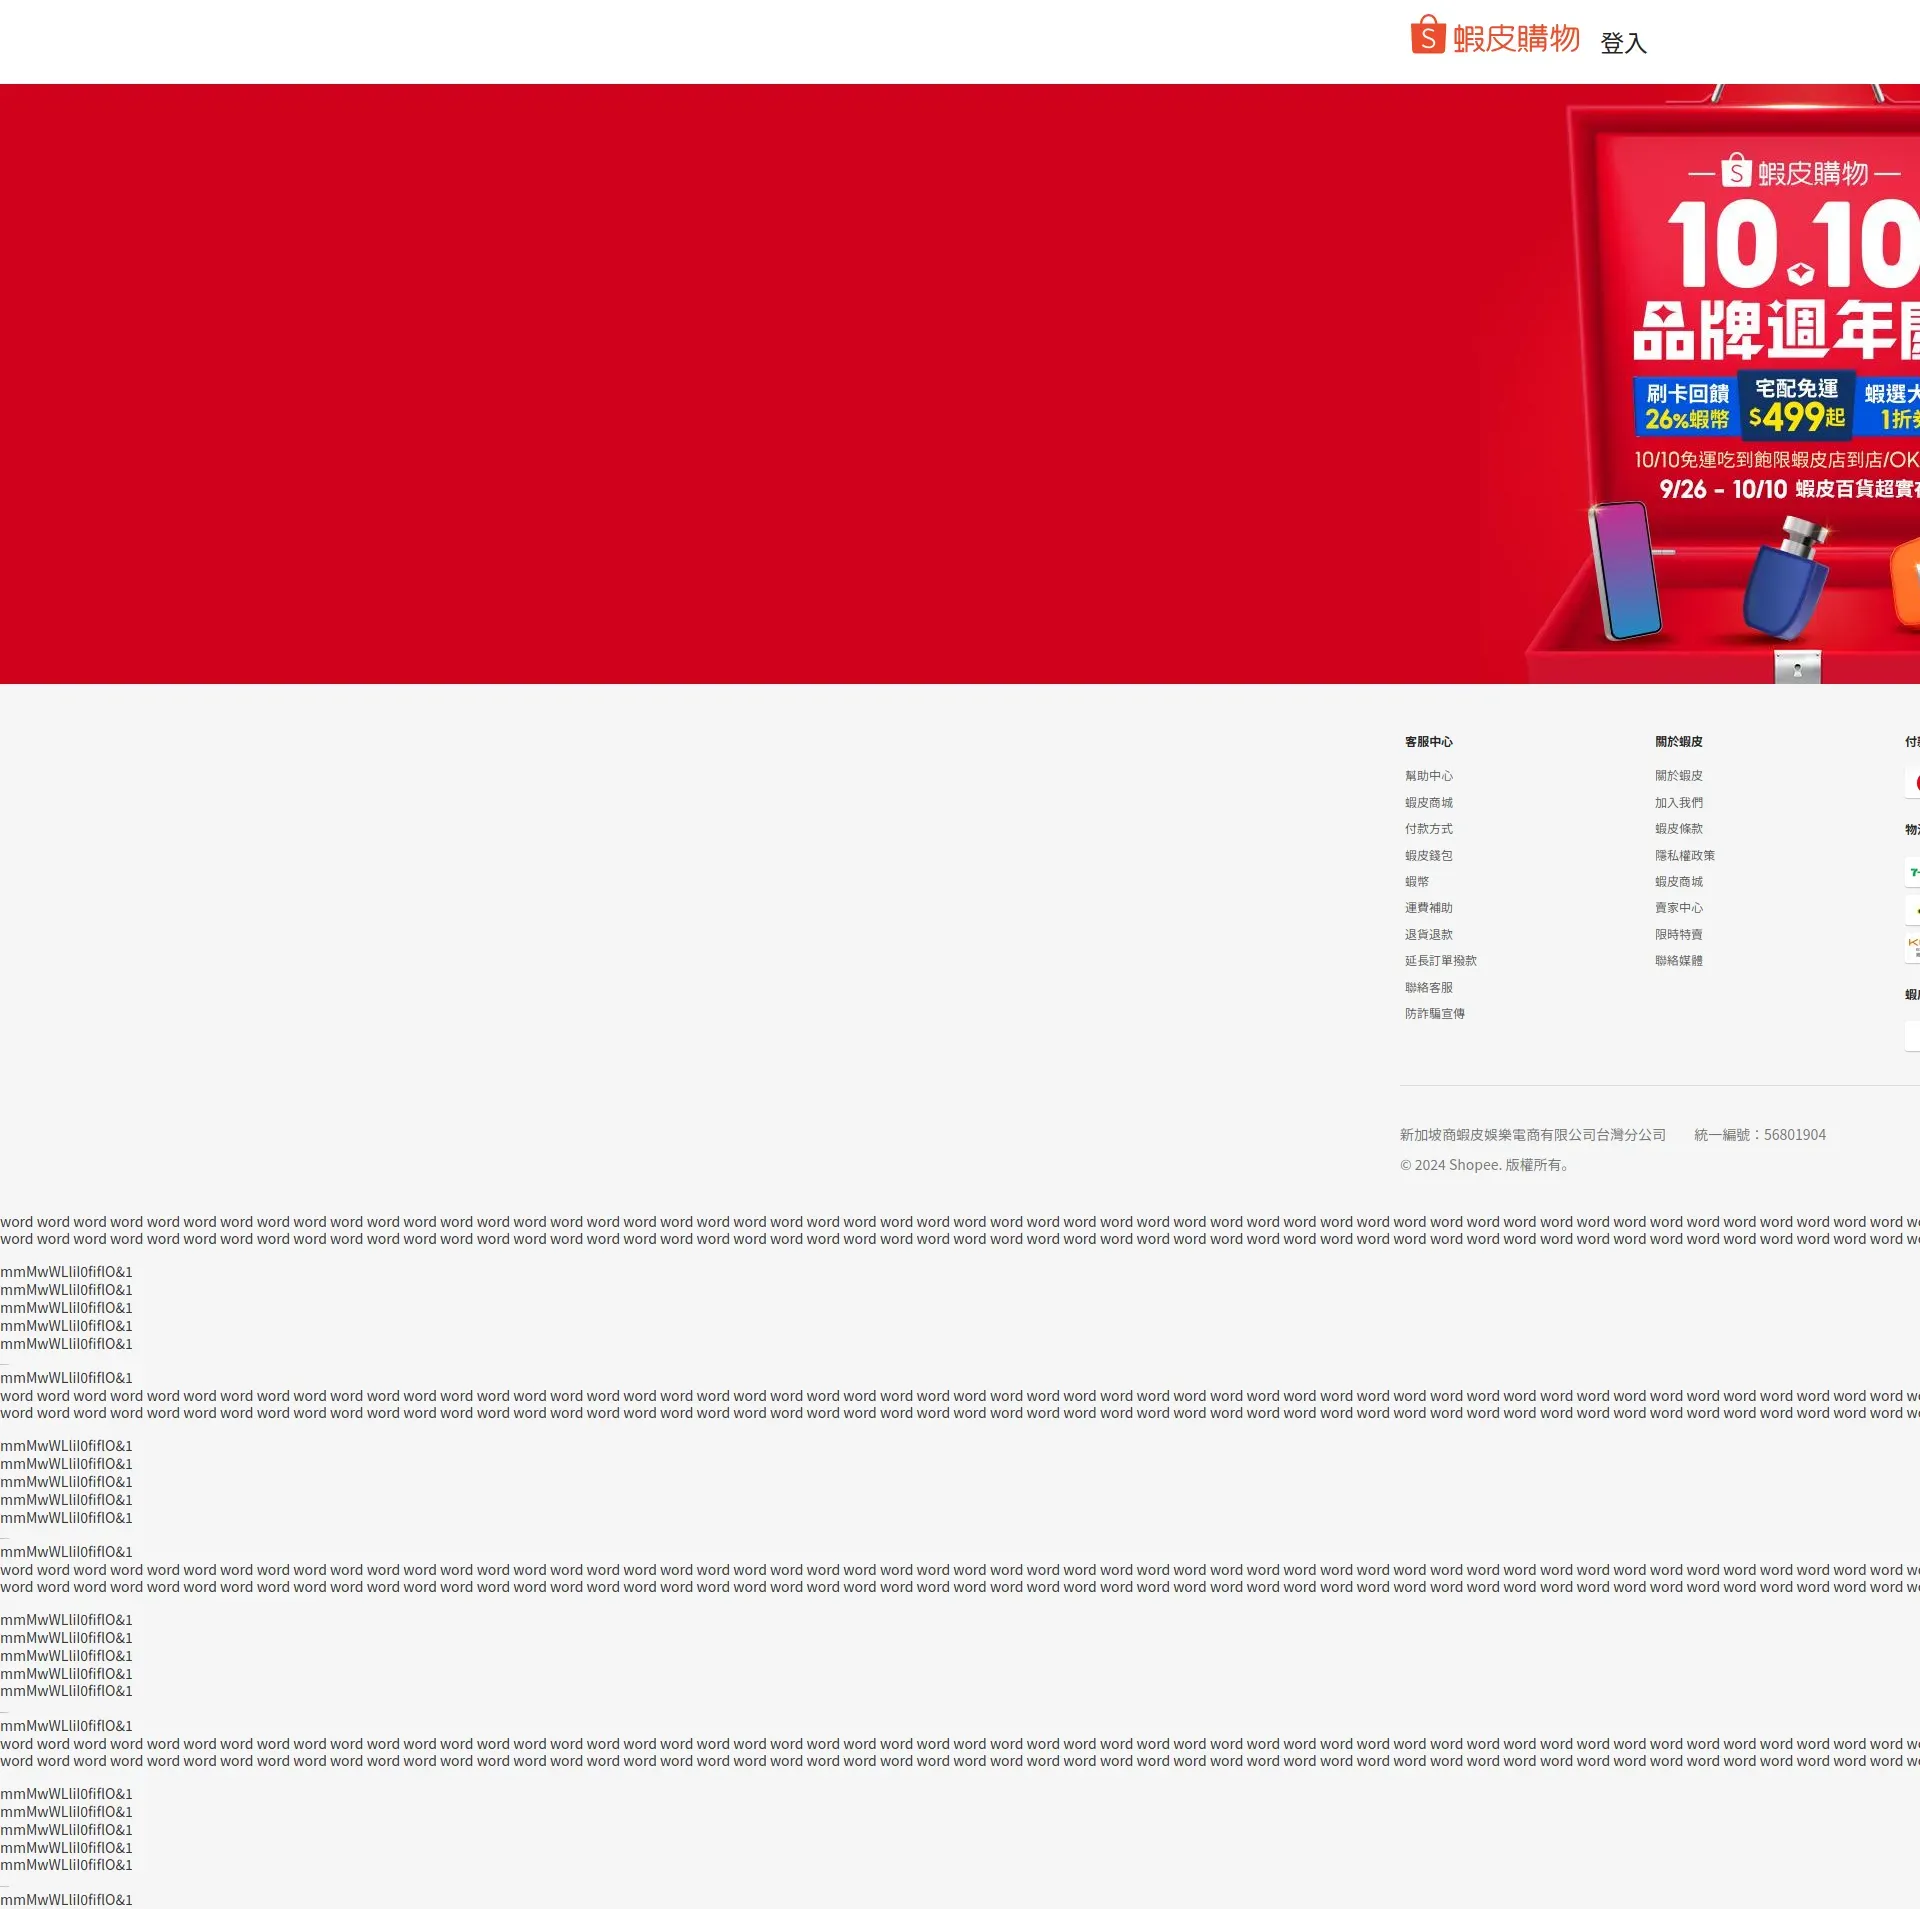Click the 蝦皮購物 brand name in header
Viewport: 1920px width, 1909px height.
(x=1516, y=39)
